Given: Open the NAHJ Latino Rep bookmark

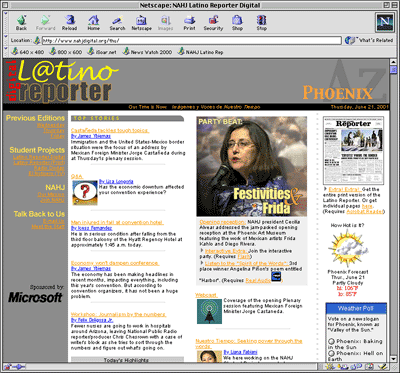Looking at the screenshot, I should [200, 52].
